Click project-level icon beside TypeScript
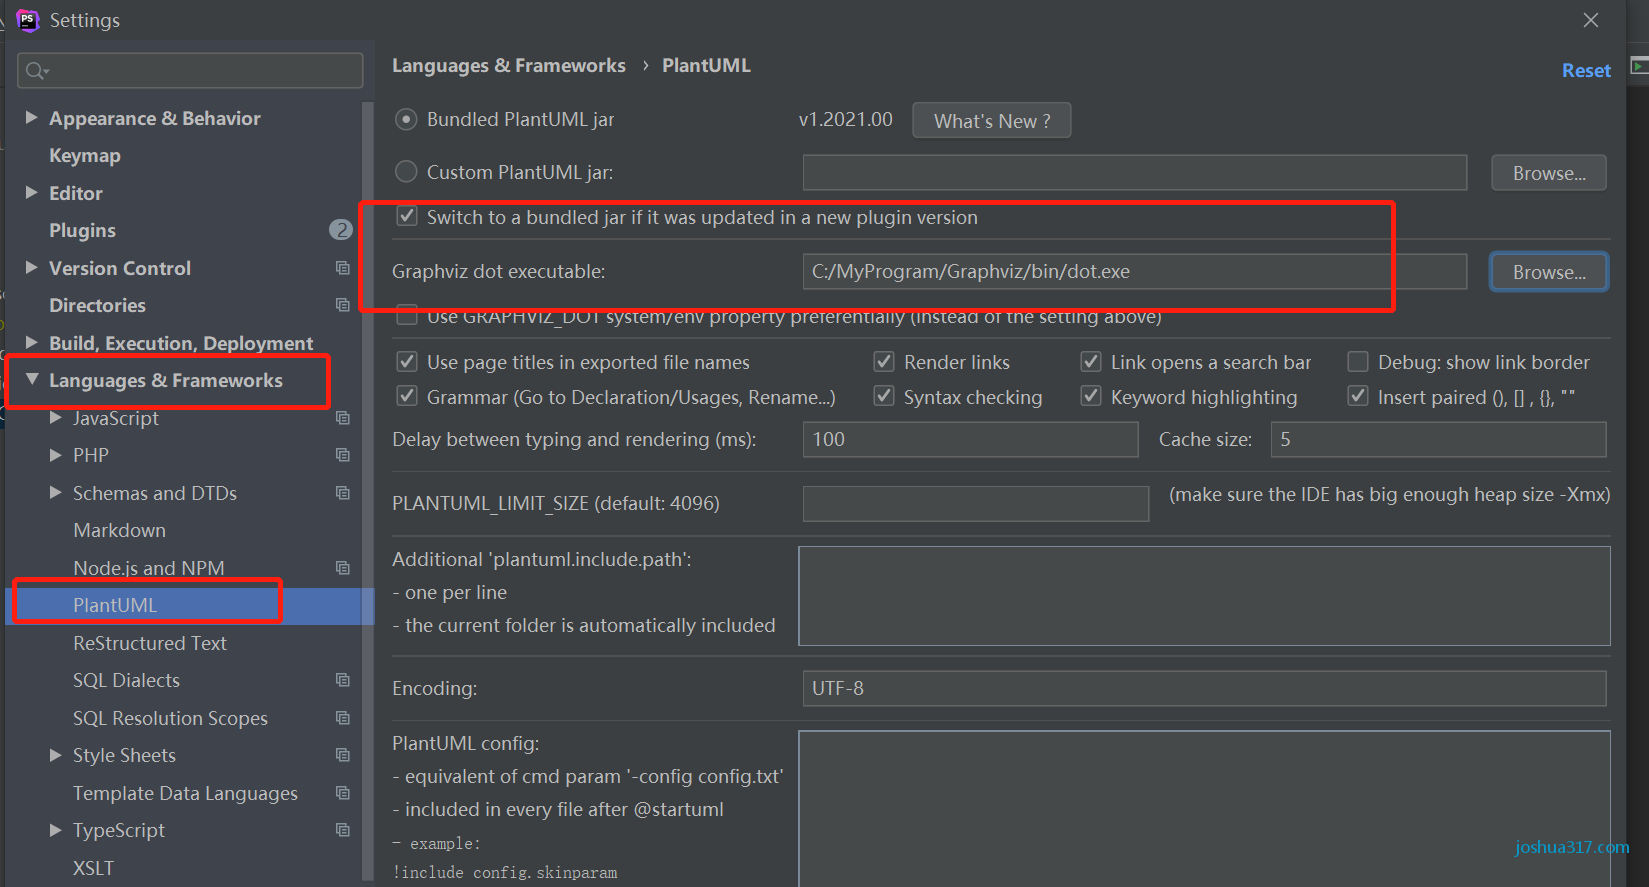The width and height of the screenshot is (1649, 887). pyautogui.click(x=343, y=830)
